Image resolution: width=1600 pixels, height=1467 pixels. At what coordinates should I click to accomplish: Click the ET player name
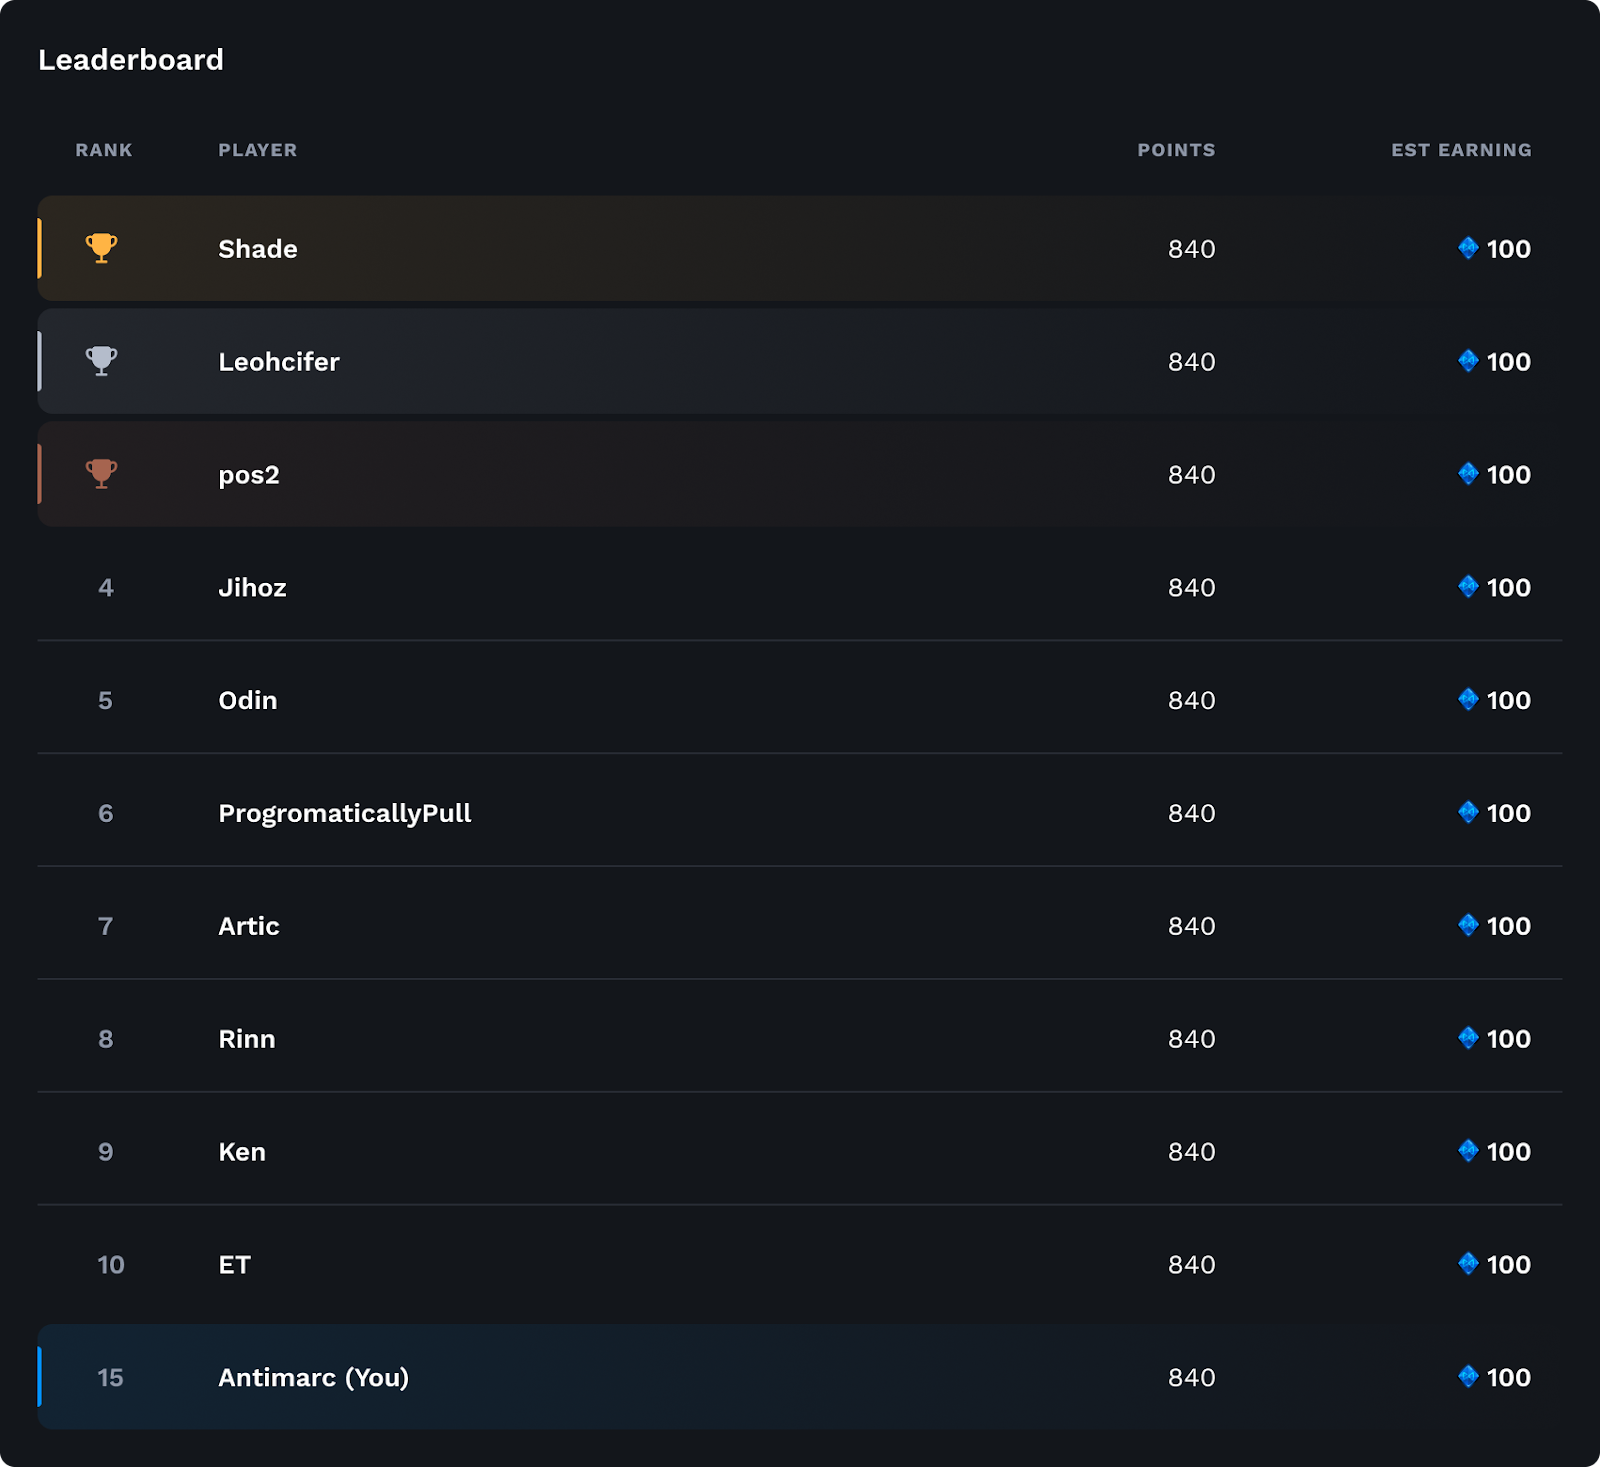click(x=235, y=1265)
